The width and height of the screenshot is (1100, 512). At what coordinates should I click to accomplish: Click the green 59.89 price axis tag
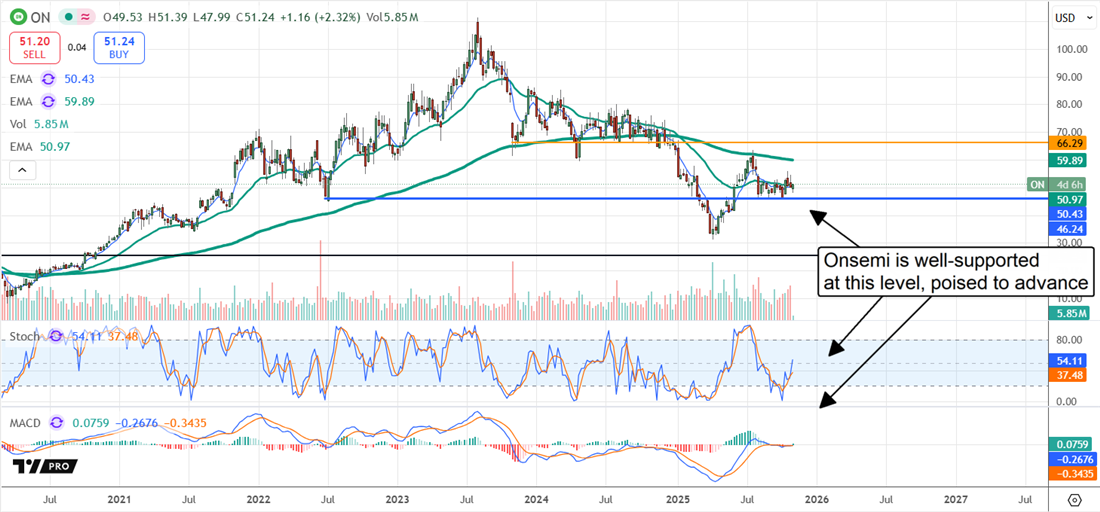pyautogui.click(x=1067, y=161)
